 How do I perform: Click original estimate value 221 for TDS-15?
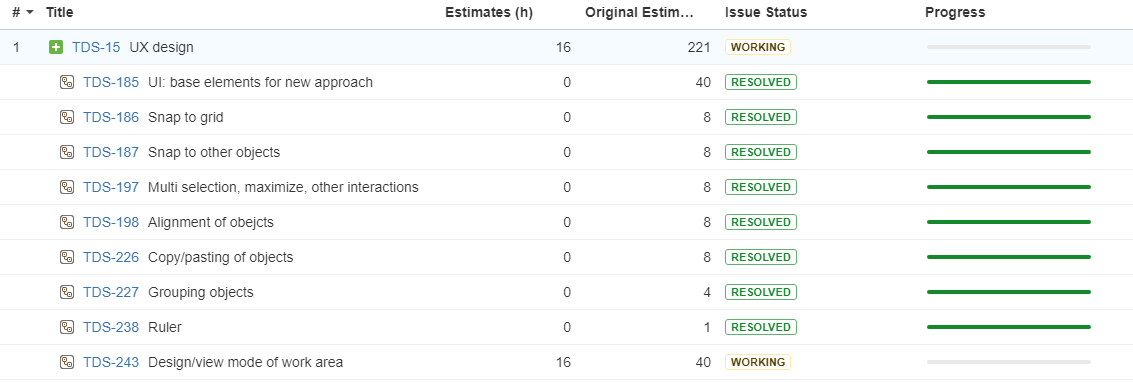click(699, 48)
